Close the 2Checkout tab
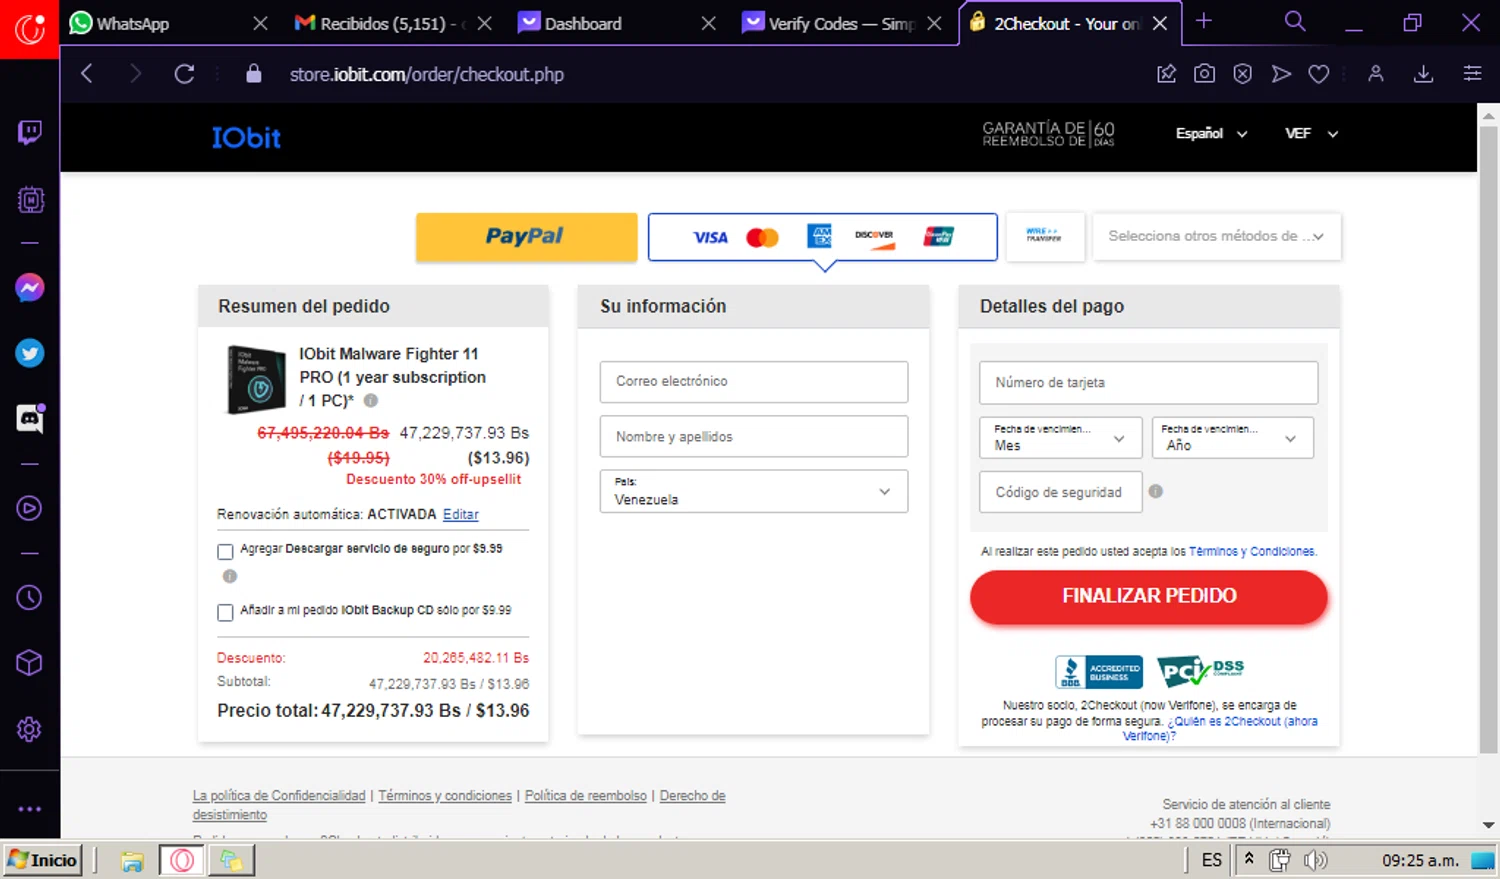This screenshot has height=879, width=1500. click(1160, 23)
